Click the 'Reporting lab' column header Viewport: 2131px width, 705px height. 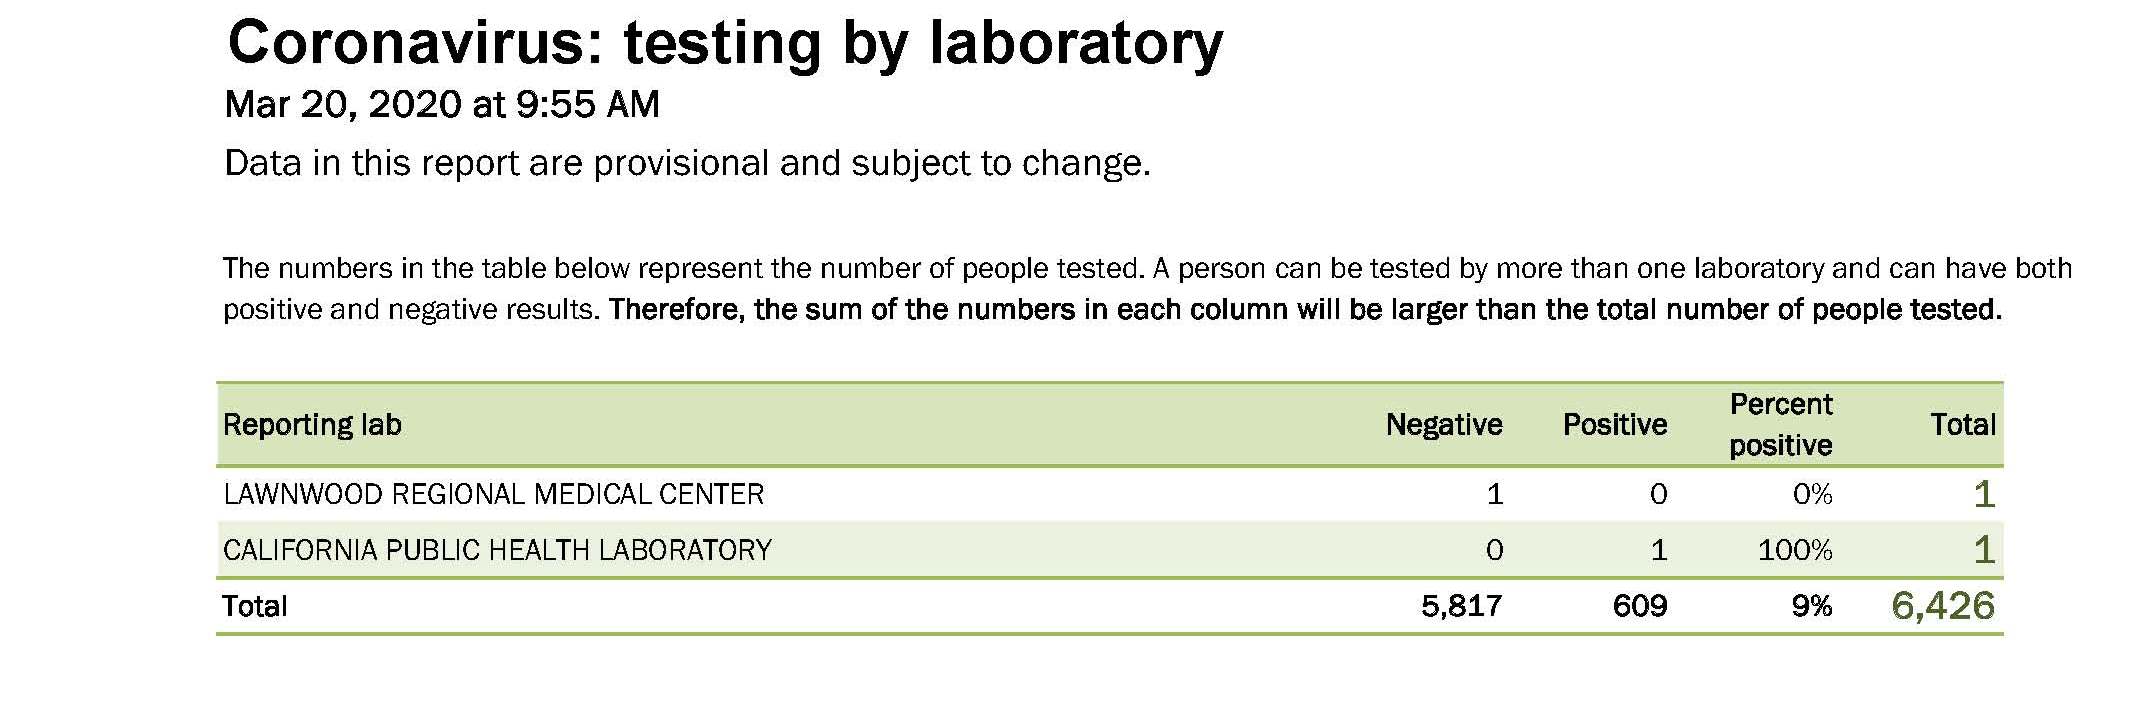312,425
